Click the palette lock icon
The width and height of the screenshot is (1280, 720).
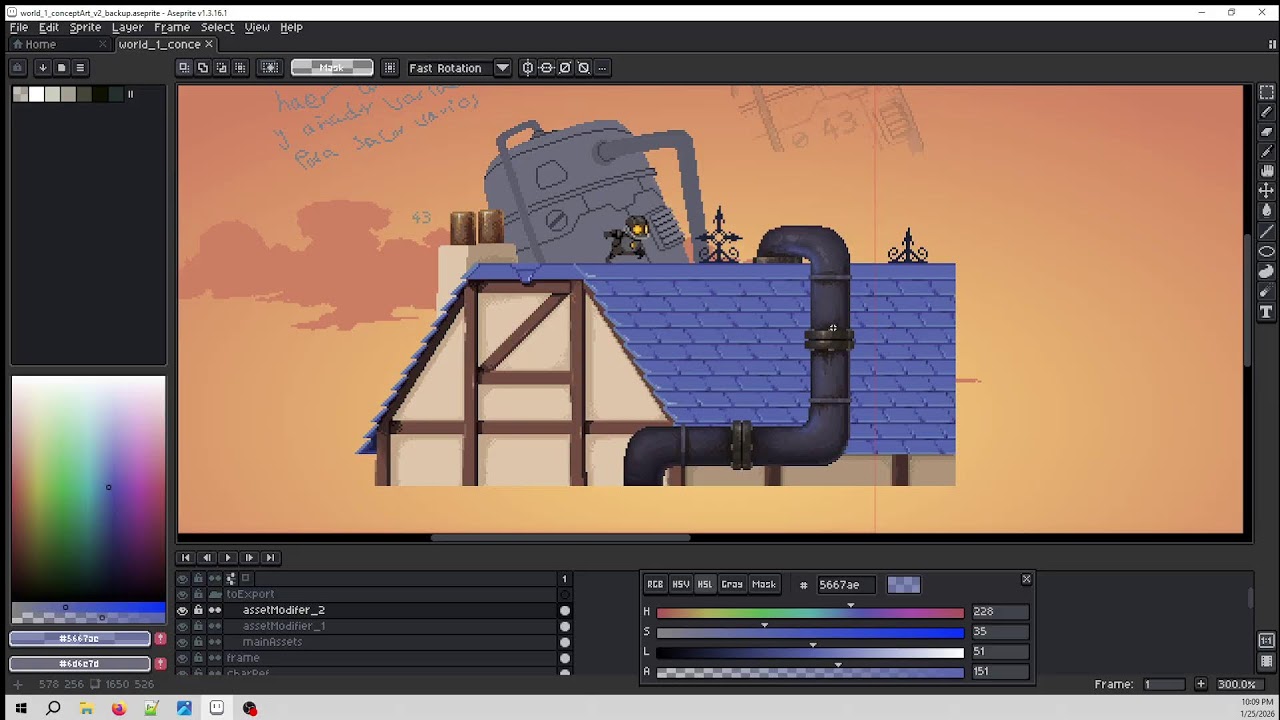pos(17,67)
